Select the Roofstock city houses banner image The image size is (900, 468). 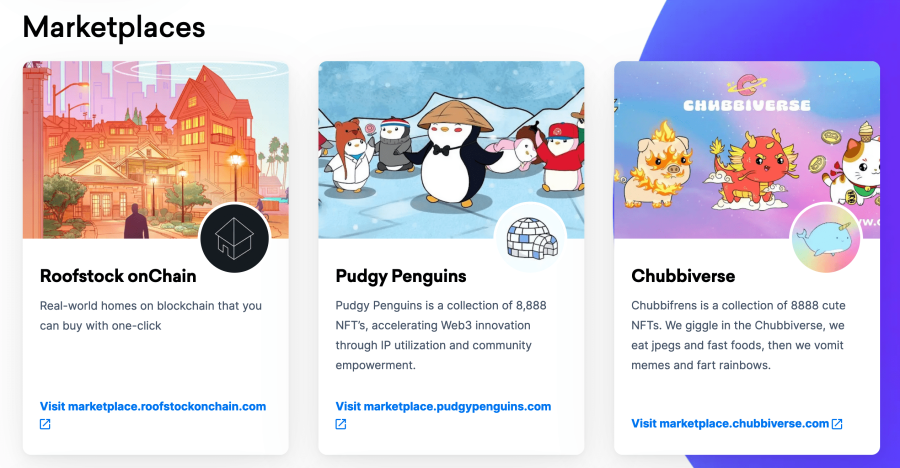tap(156, 150)
